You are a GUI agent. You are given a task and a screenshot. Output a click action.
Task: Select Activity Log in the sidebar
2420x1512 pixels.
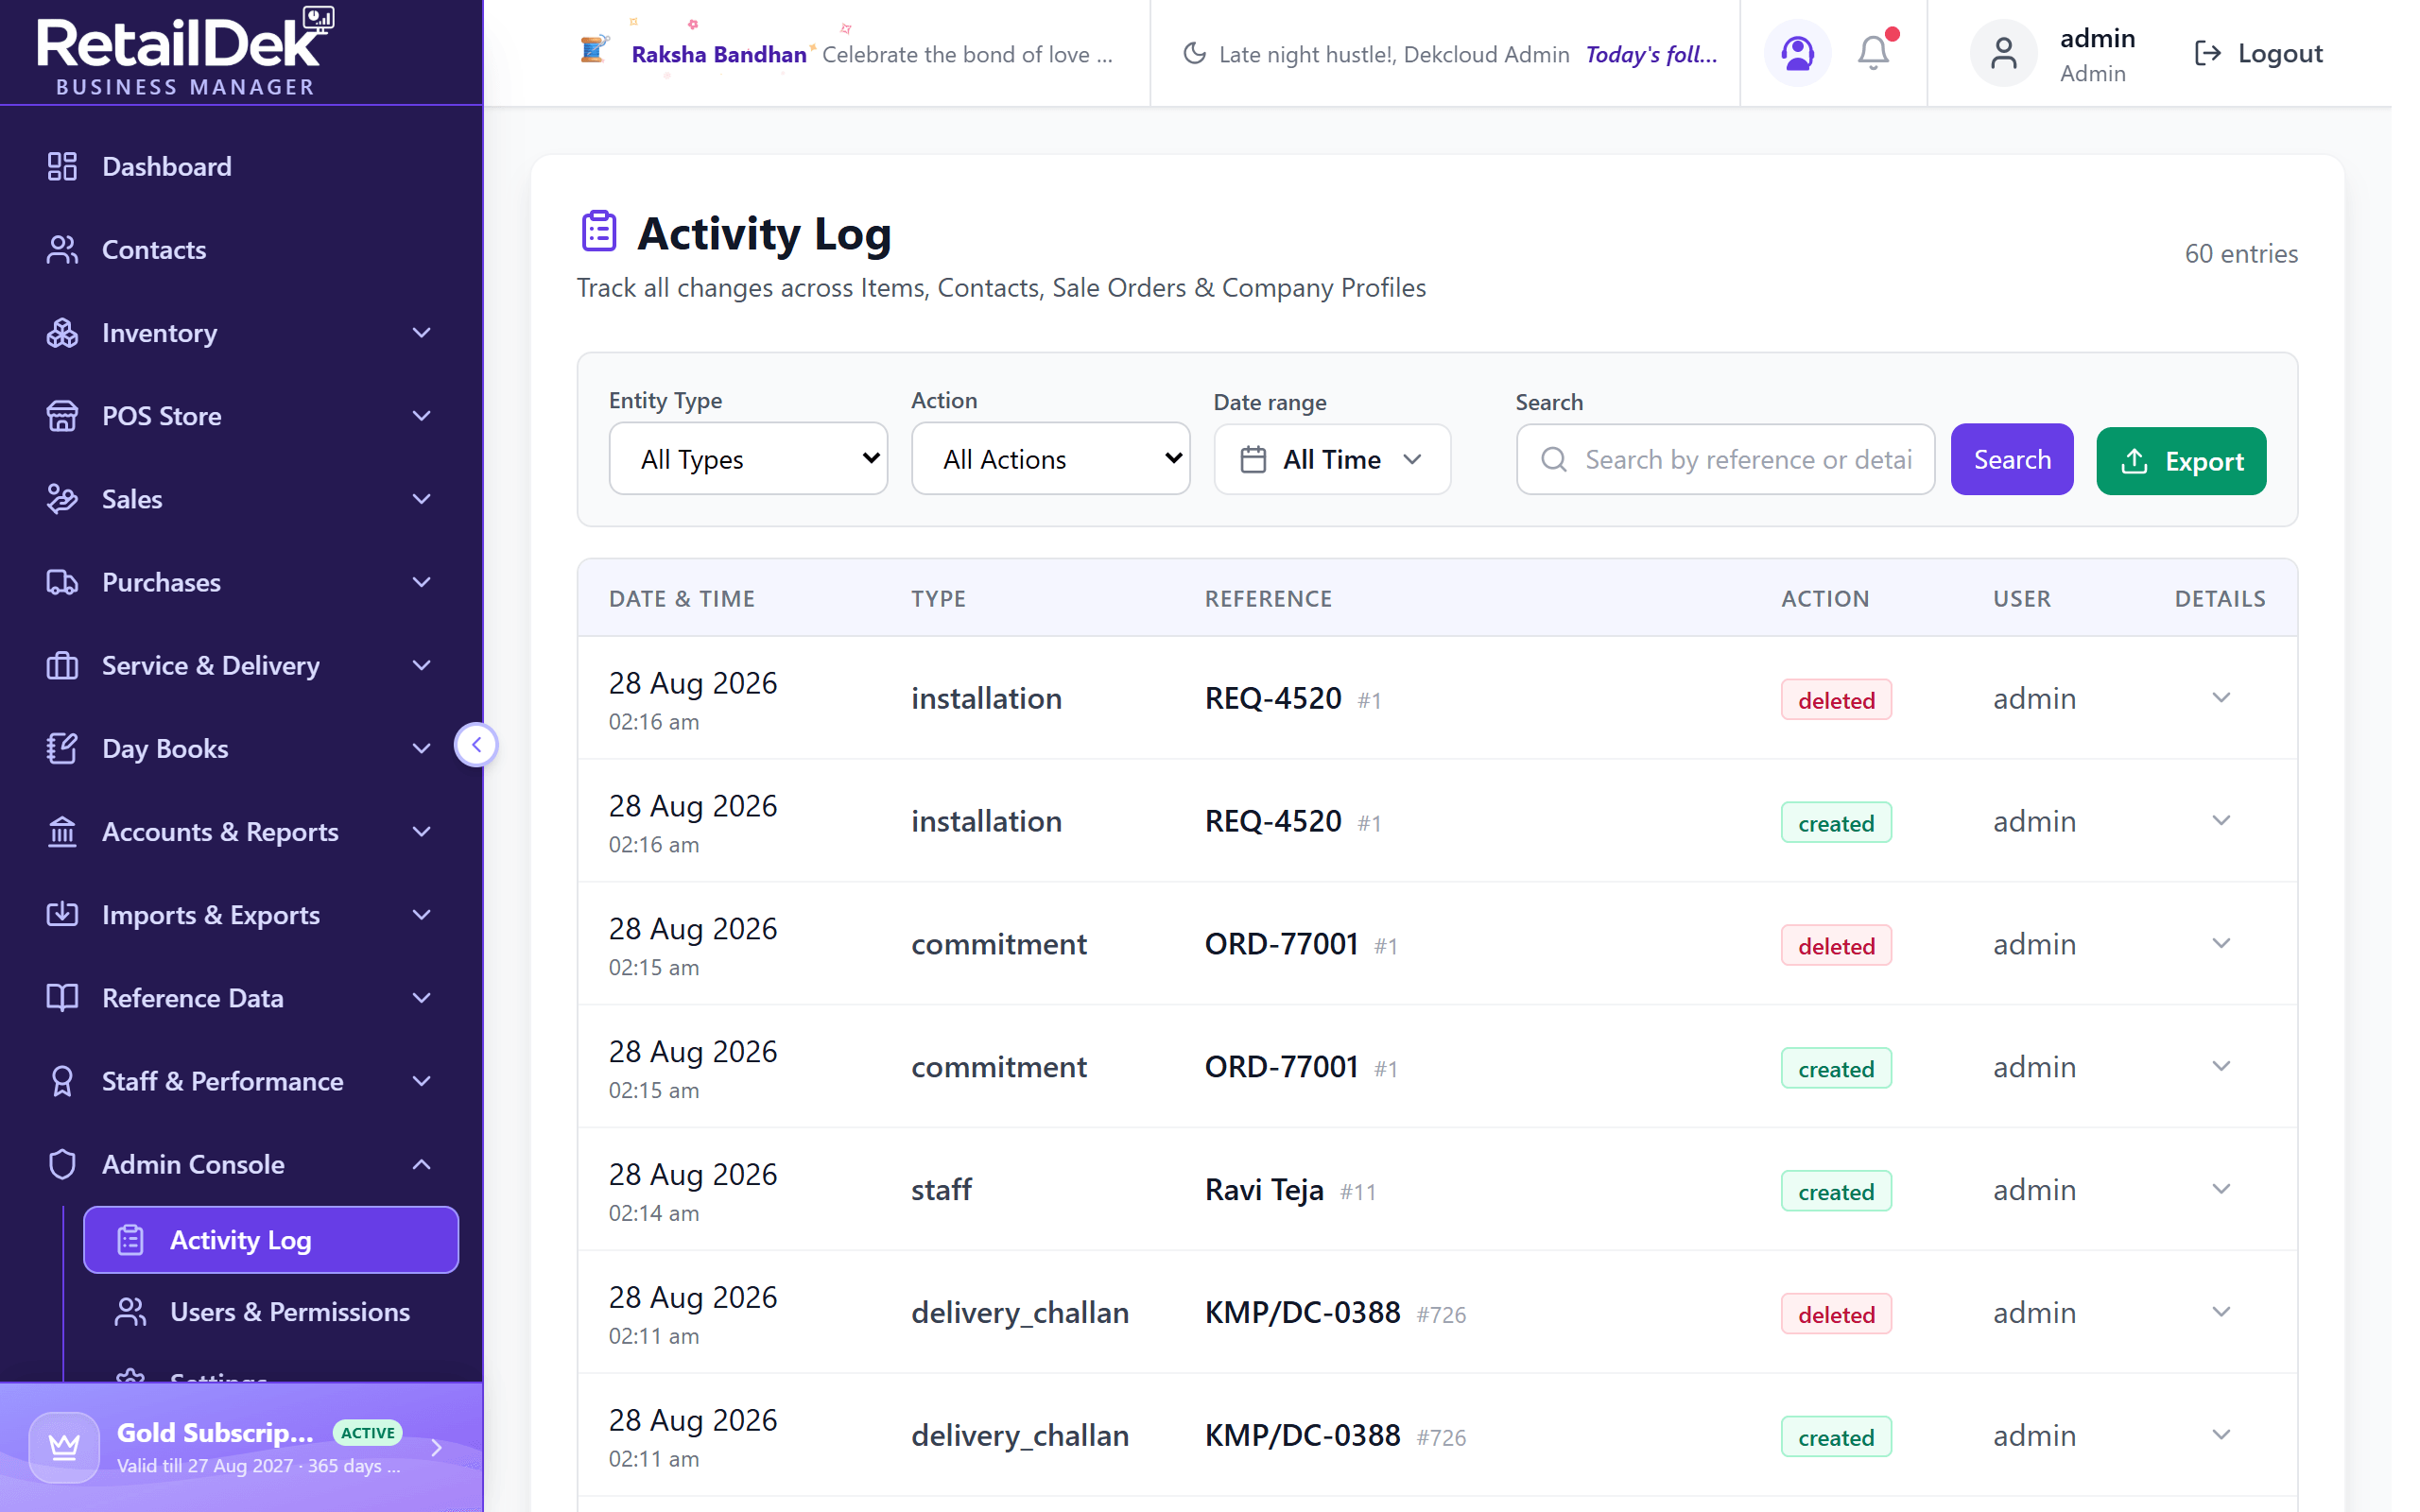coord(271,1239)
